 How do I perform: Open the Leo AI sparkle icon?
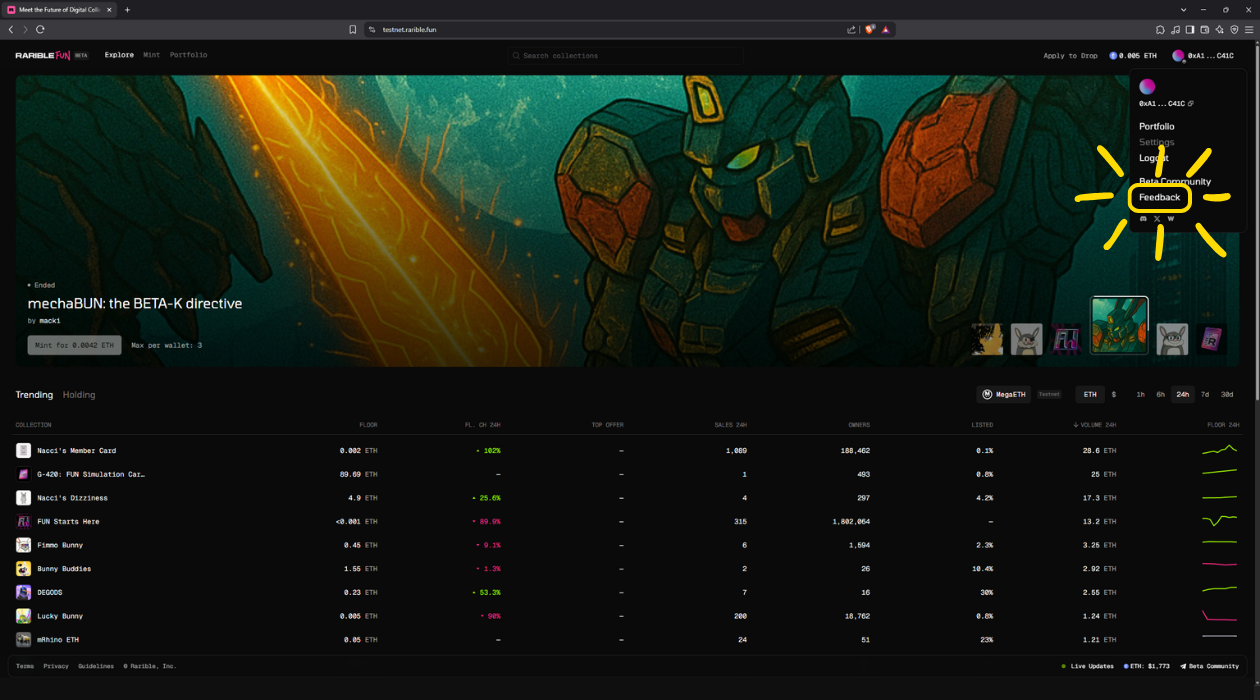point(1219,30)
